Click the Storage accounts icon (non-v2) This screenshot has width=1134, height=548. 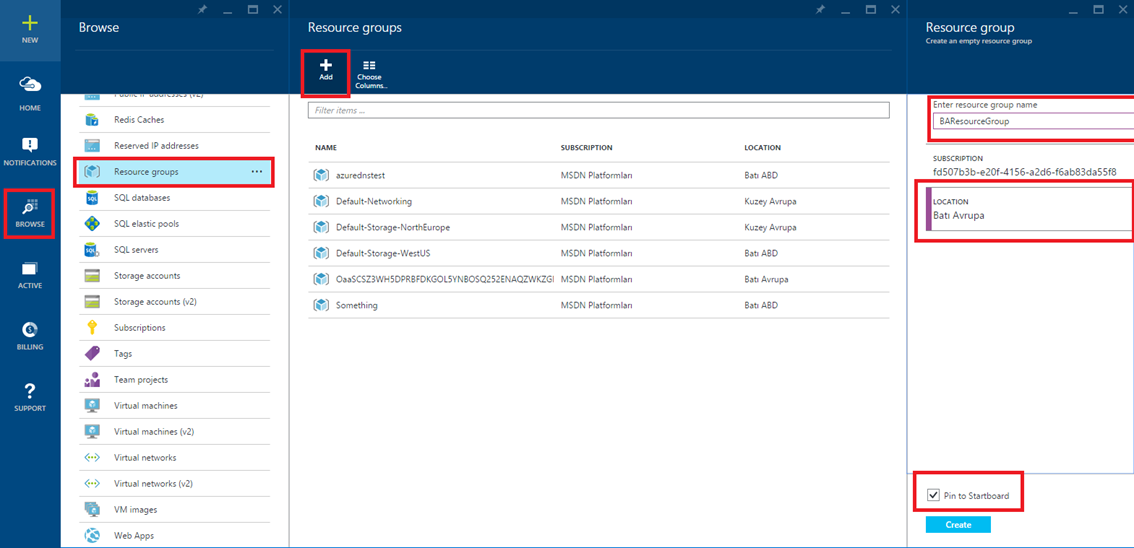pos(92,275)
